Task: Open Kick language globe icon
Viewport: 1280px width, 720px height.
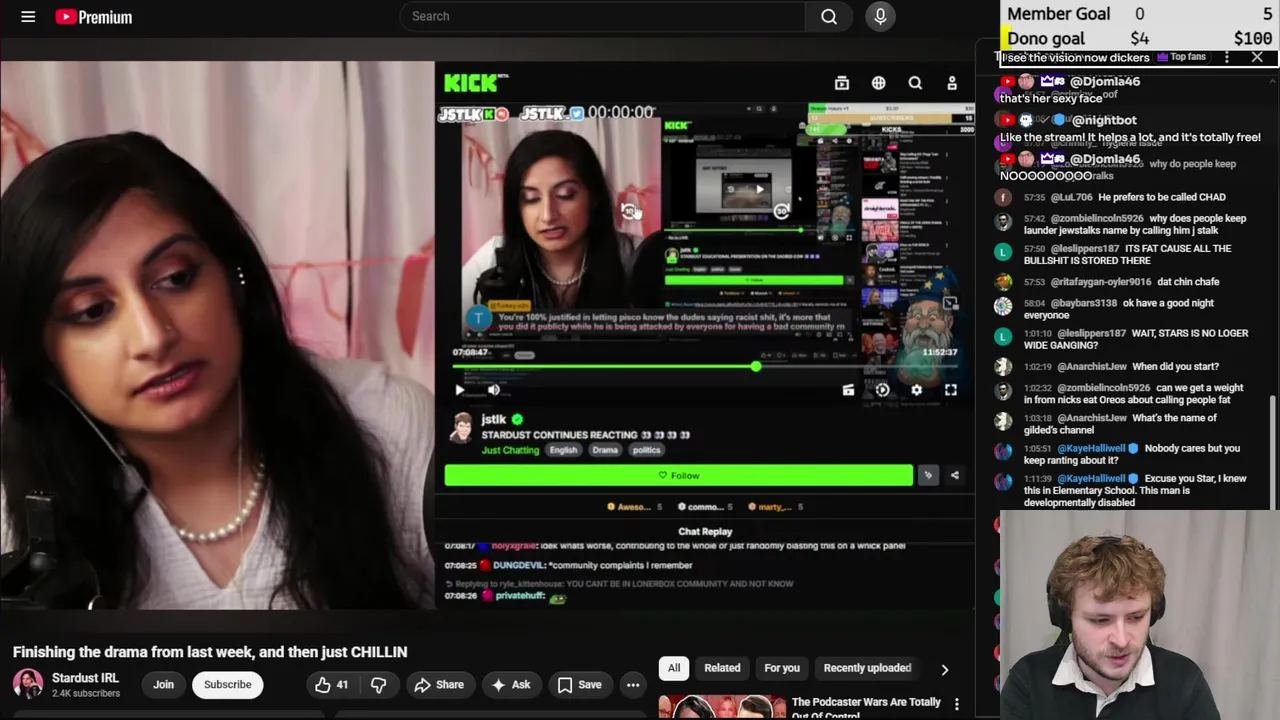Action: pos(878,83)
